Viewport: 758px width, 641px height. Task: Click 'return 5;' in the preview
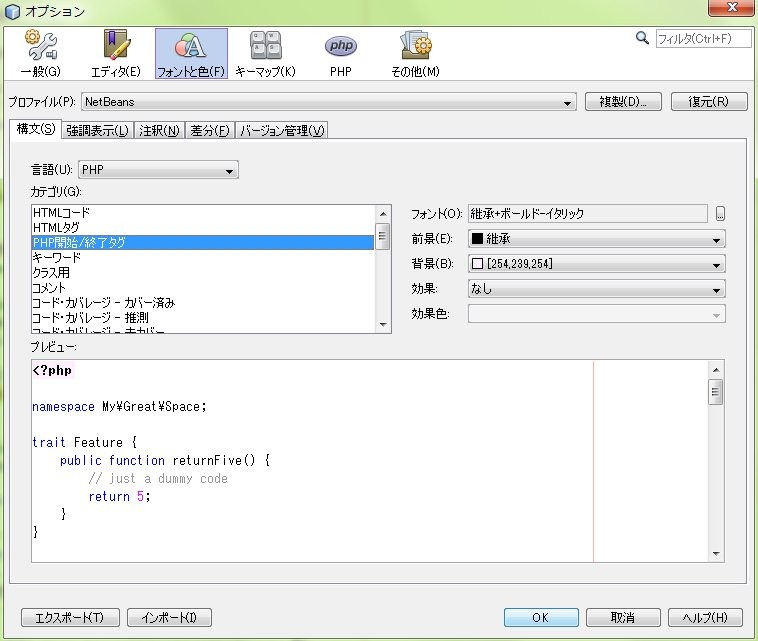(x=119, y=496)
